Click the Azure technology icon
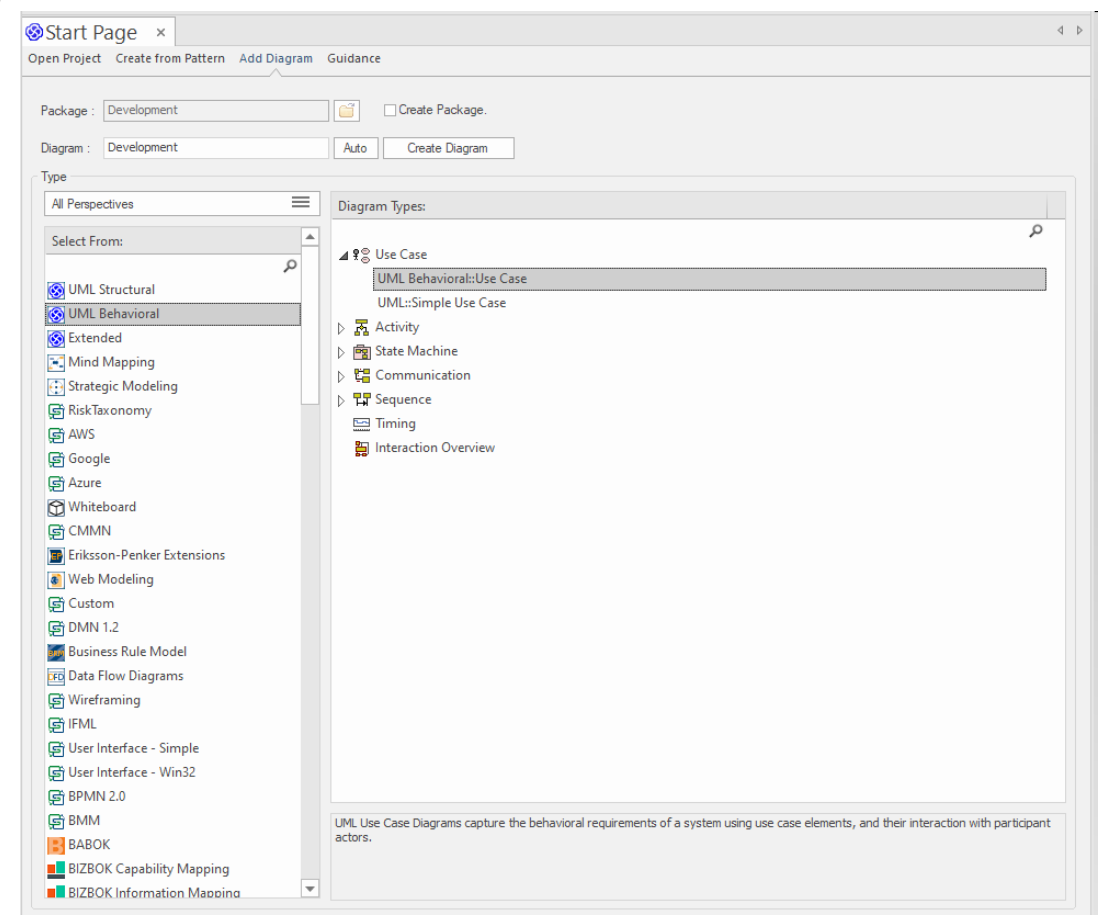 pyautogui.click(x=55, y=484)
